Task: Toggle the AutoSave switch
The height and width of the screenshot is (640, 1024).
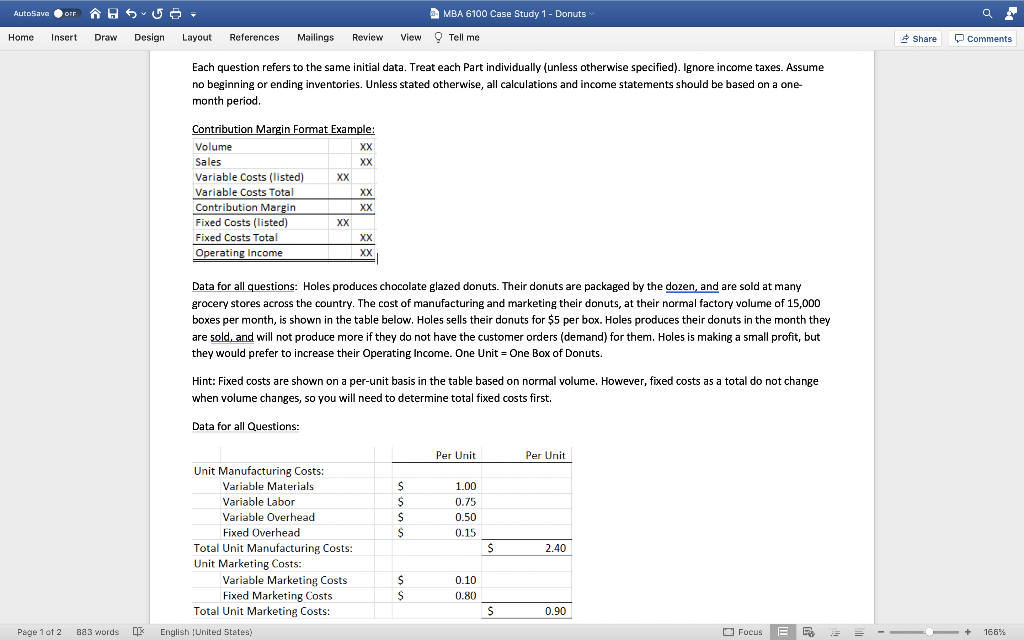Action: point(67,14)
